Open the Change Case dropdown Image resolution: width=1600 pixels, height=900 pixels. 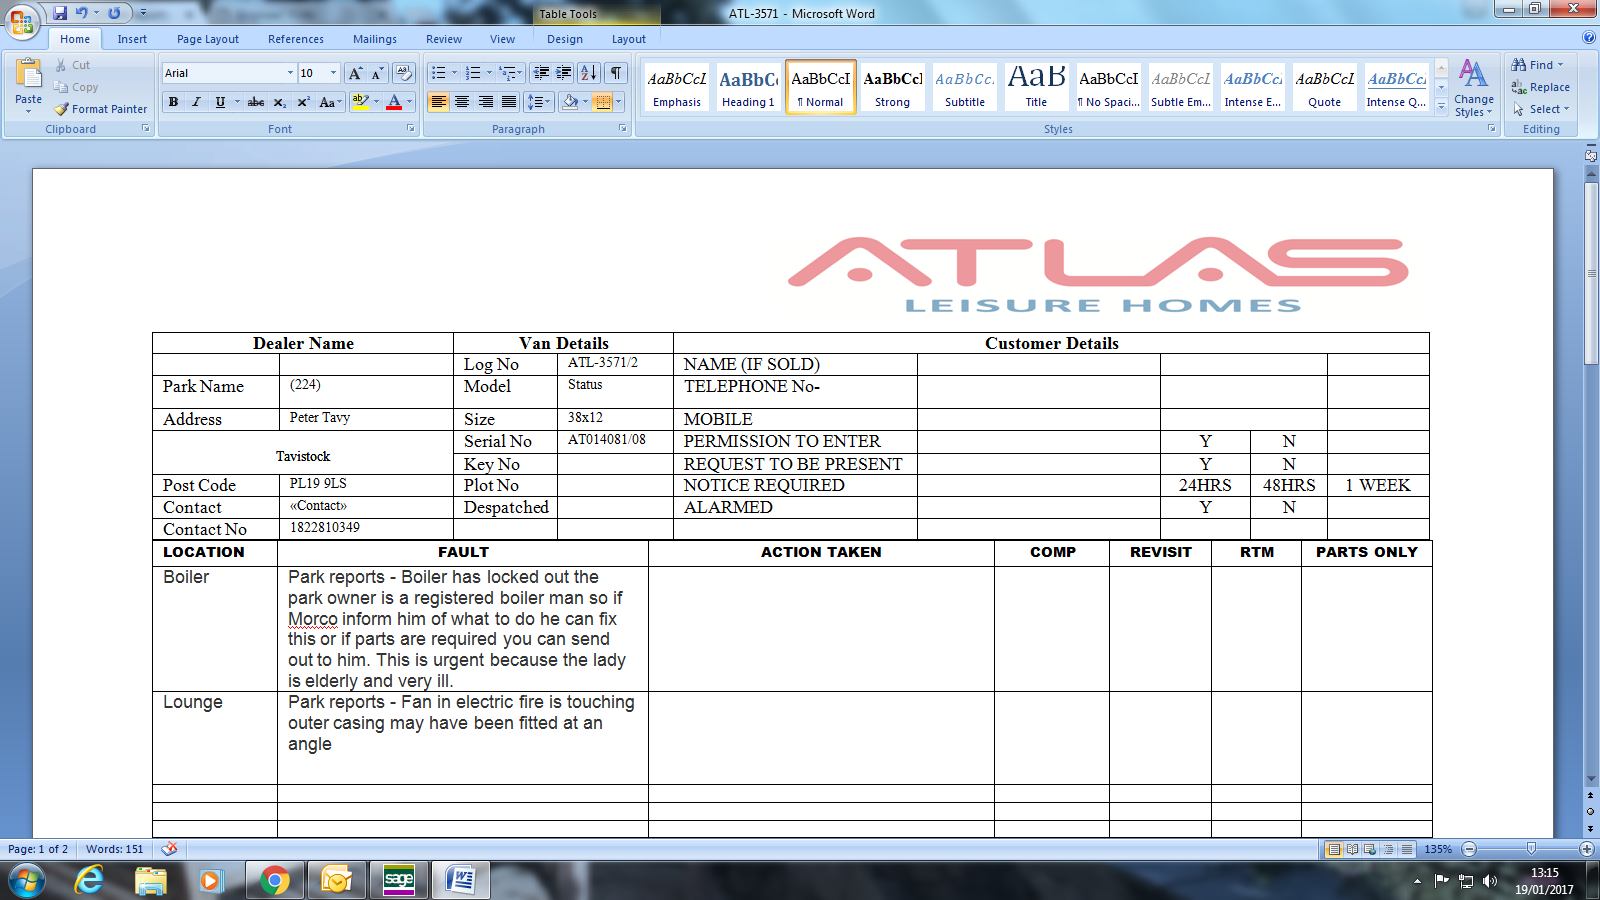coord(330,102)
